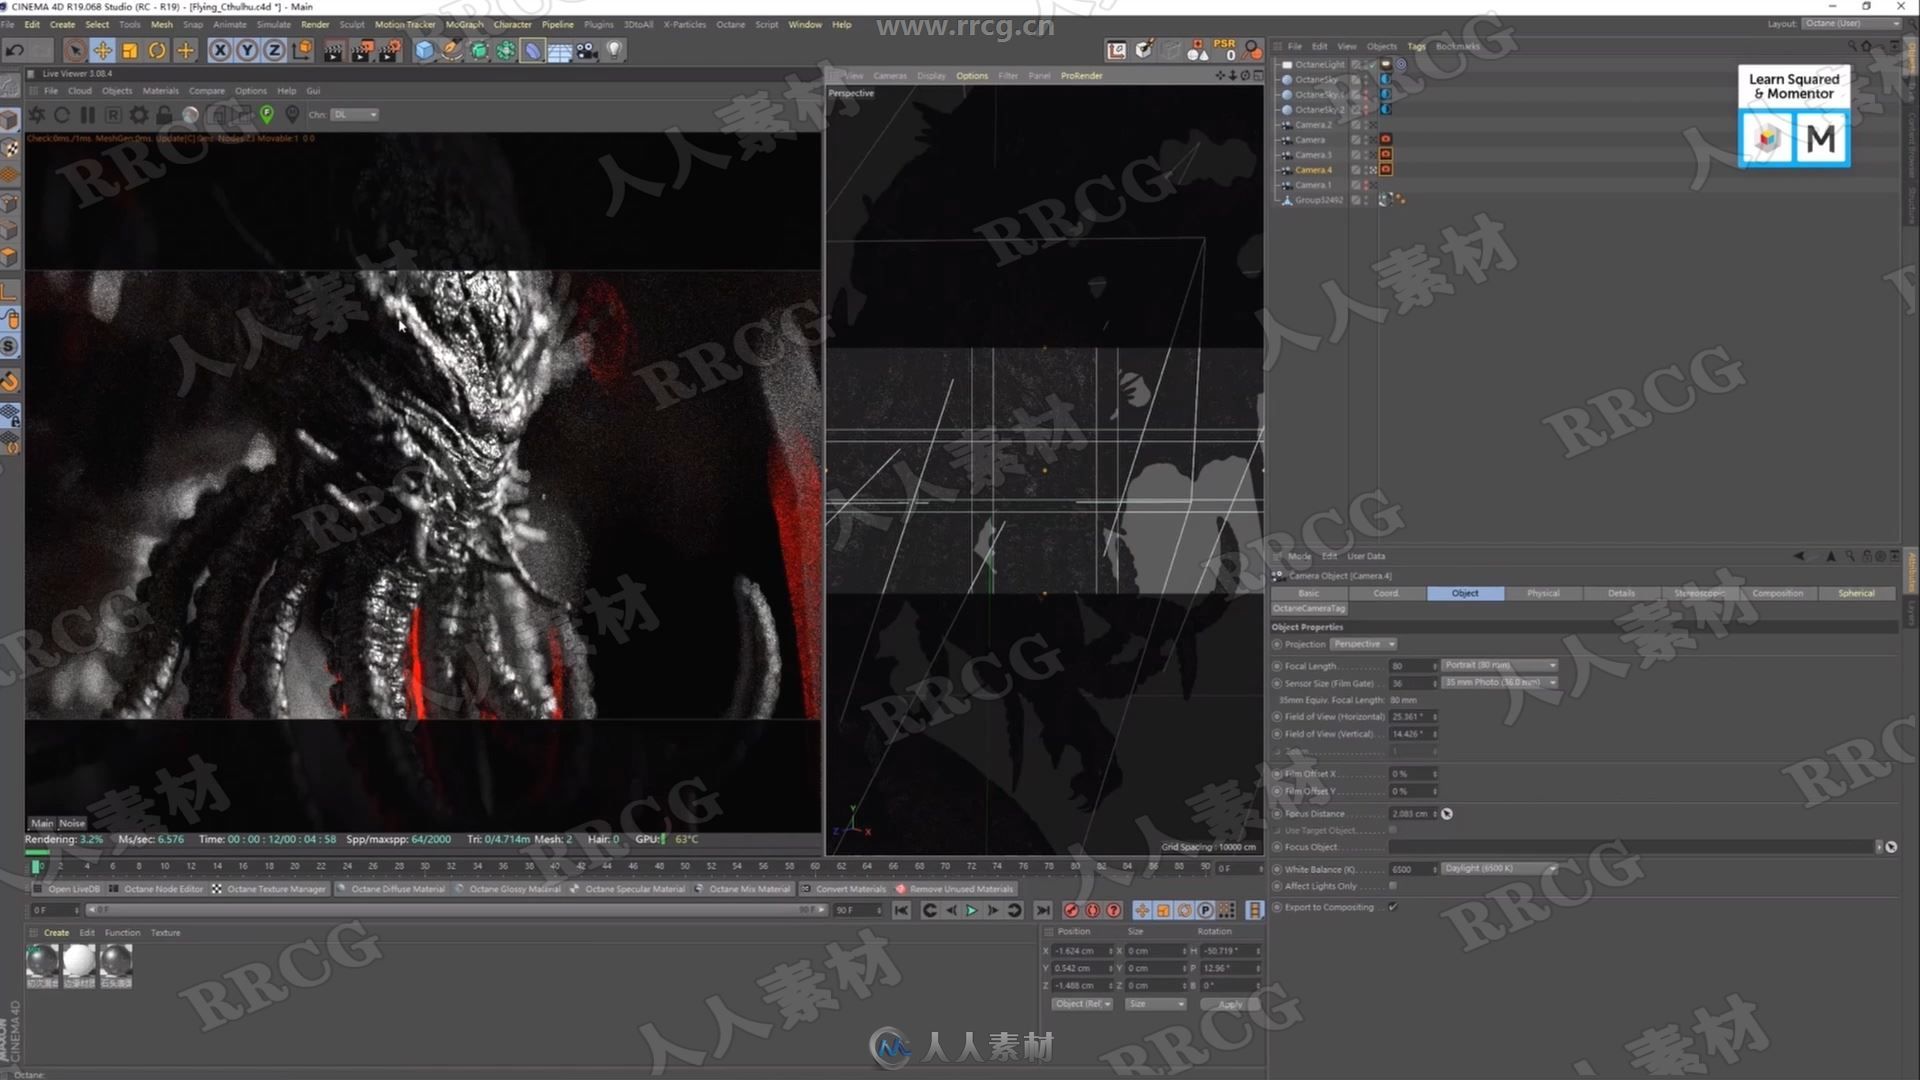Image resolution: width=1920 pixels, height=1080 pixels.
Task: Open the Chn DL channel dropdown
Action: click(355, 115)
